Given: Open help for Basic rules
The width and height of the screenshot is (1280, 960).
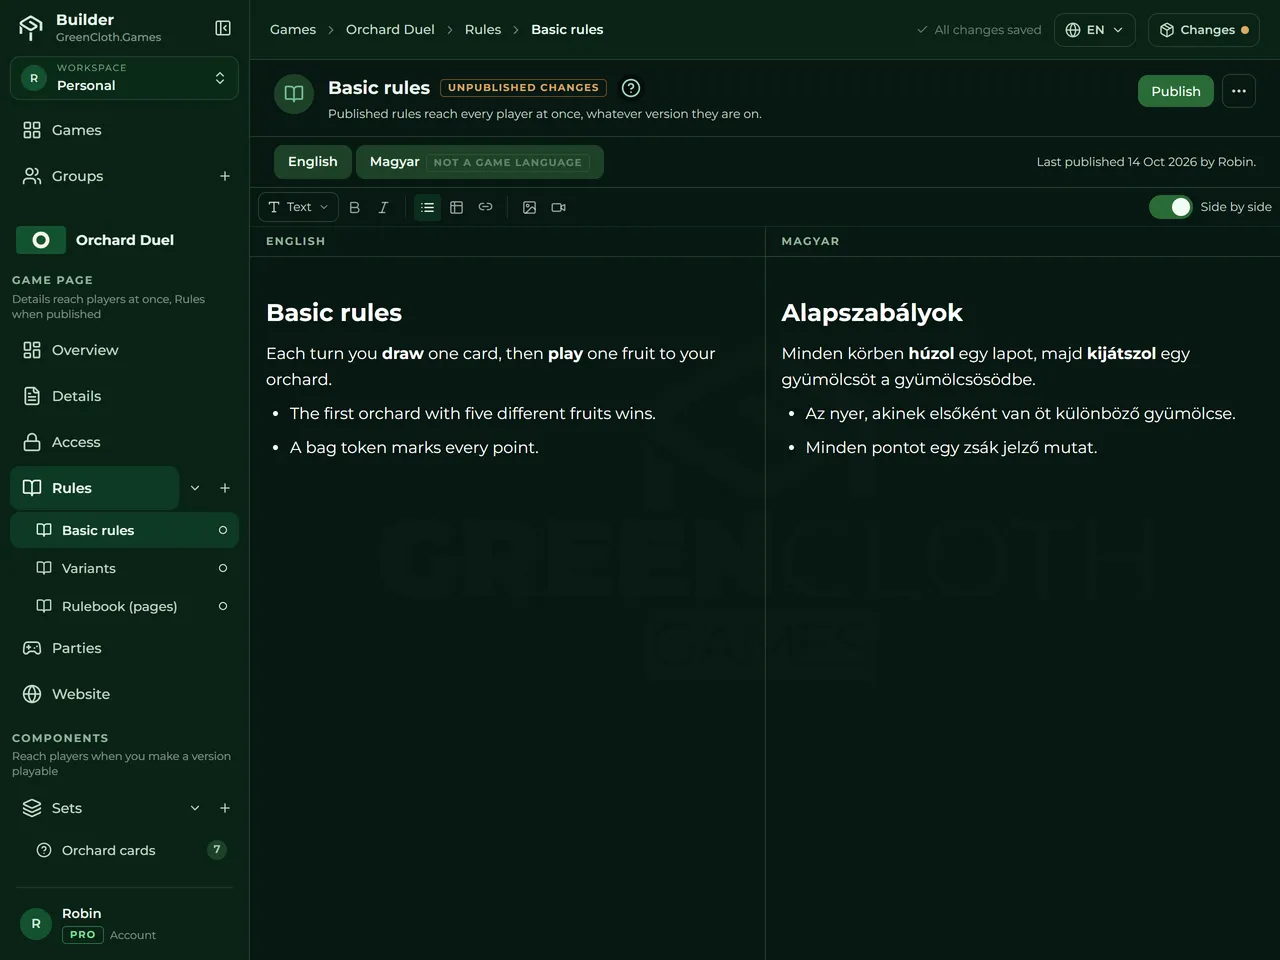Looking at the screenshot, I should (631, 88).
